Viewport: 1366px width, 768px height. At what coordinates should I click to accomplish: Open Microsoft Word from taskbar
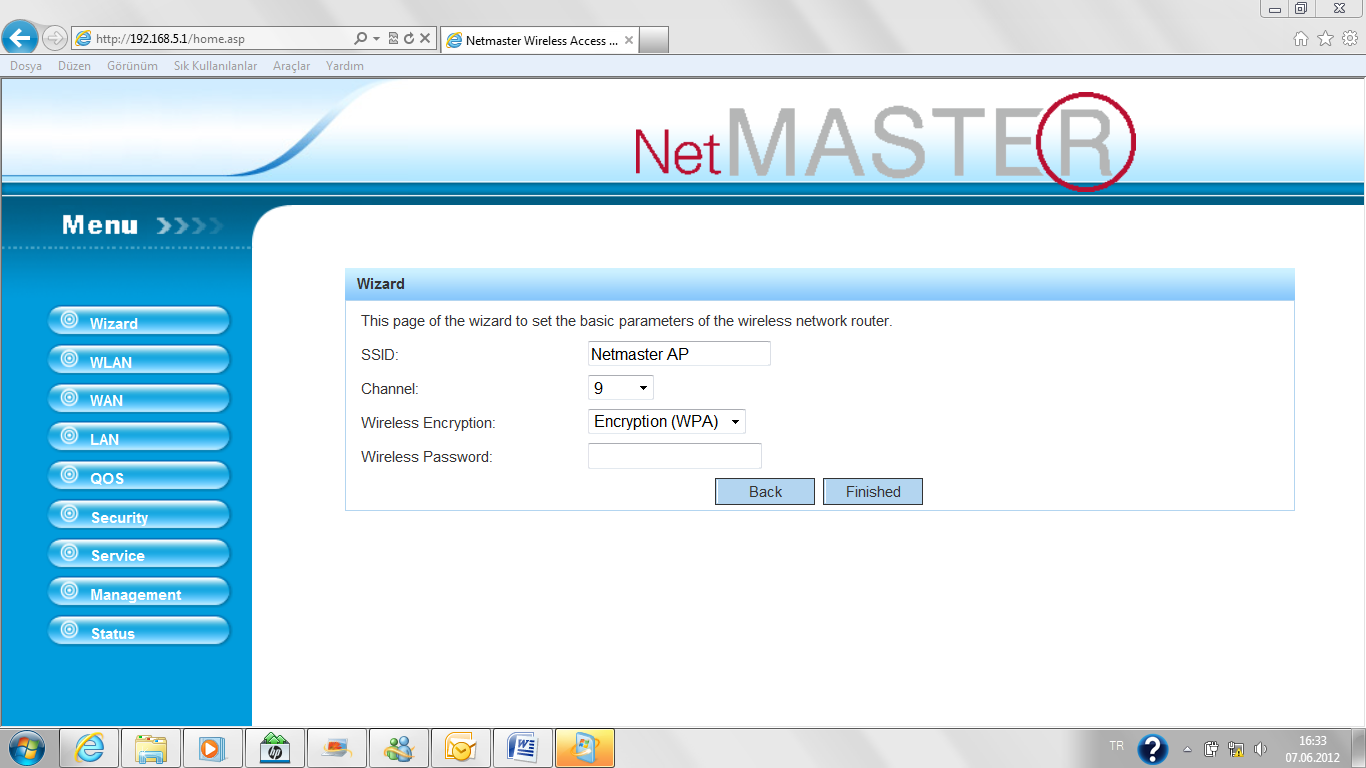(x=523, y=748)
